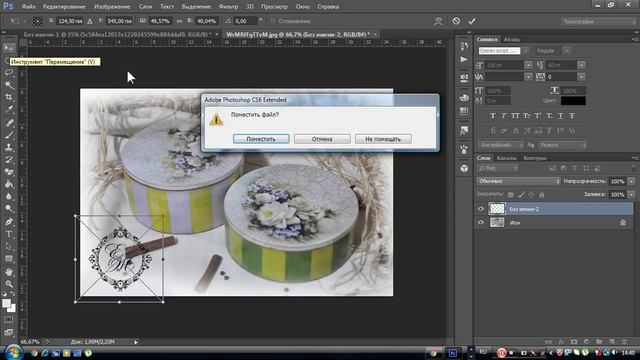Switch to warp mode icon

click(x=438, y=21)
